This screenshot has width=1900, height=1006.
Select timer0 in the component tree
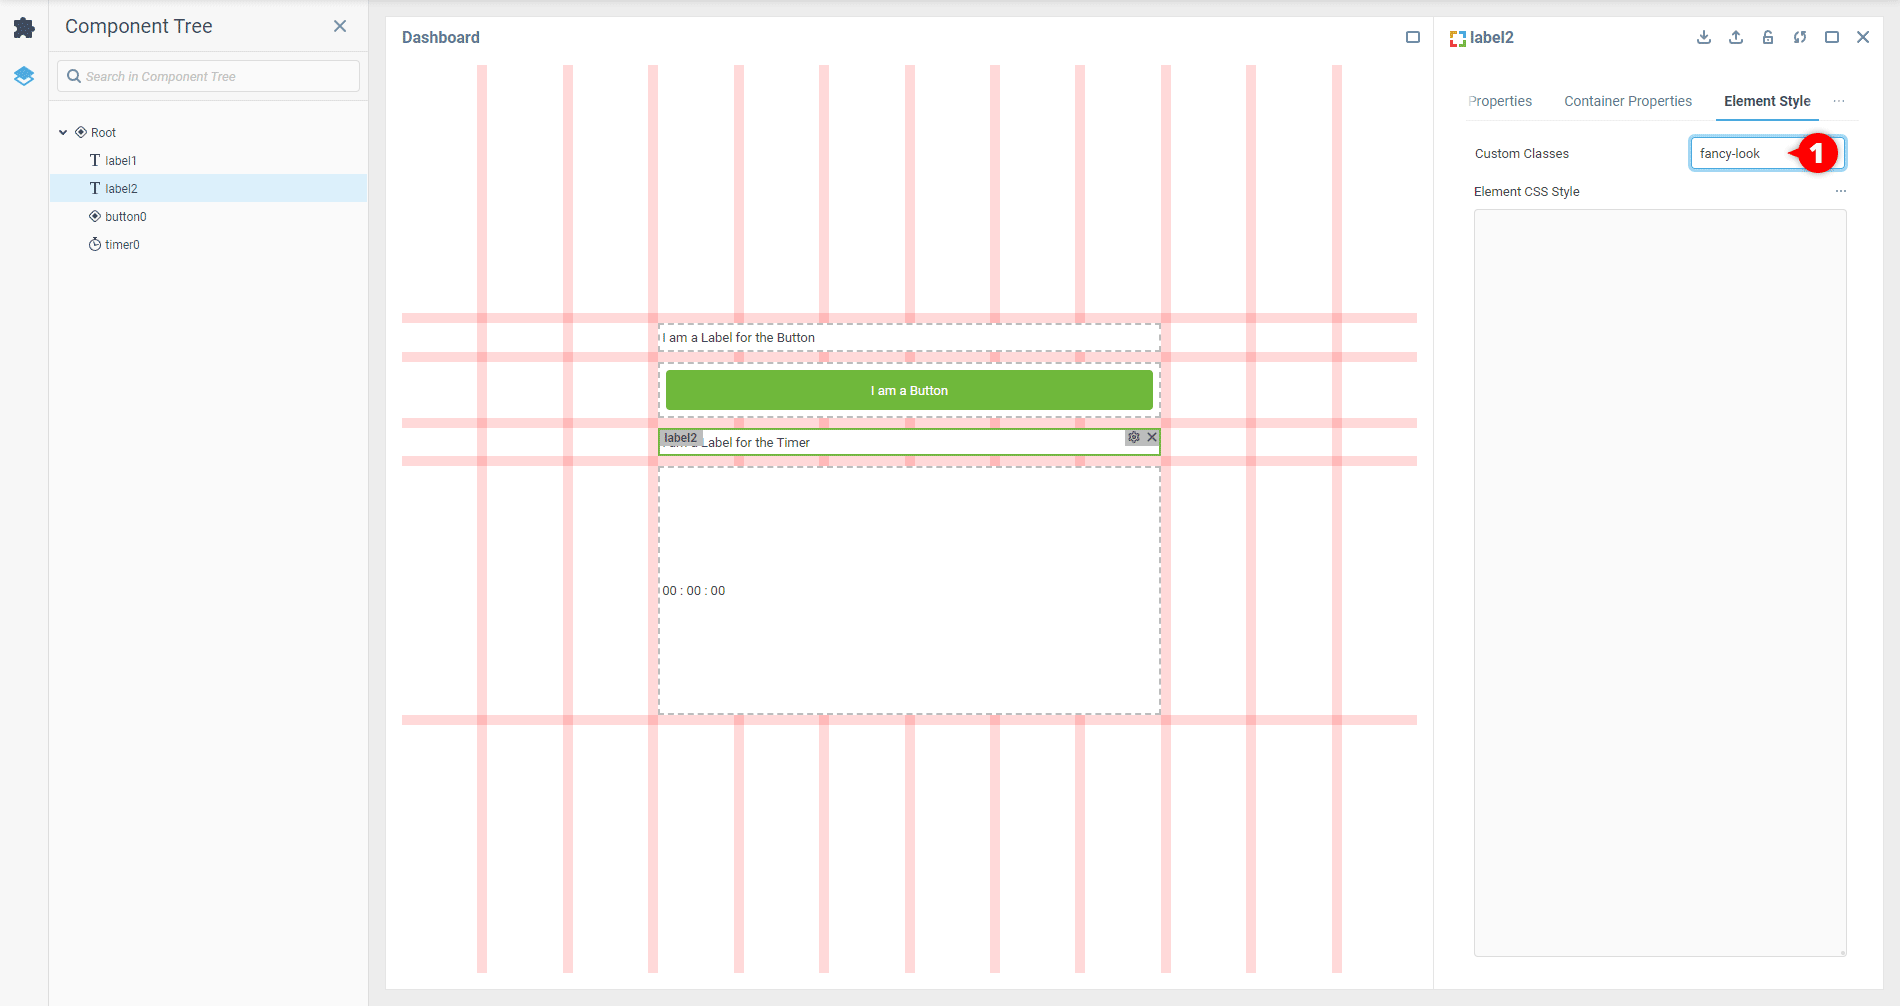[x=122, y=244]
